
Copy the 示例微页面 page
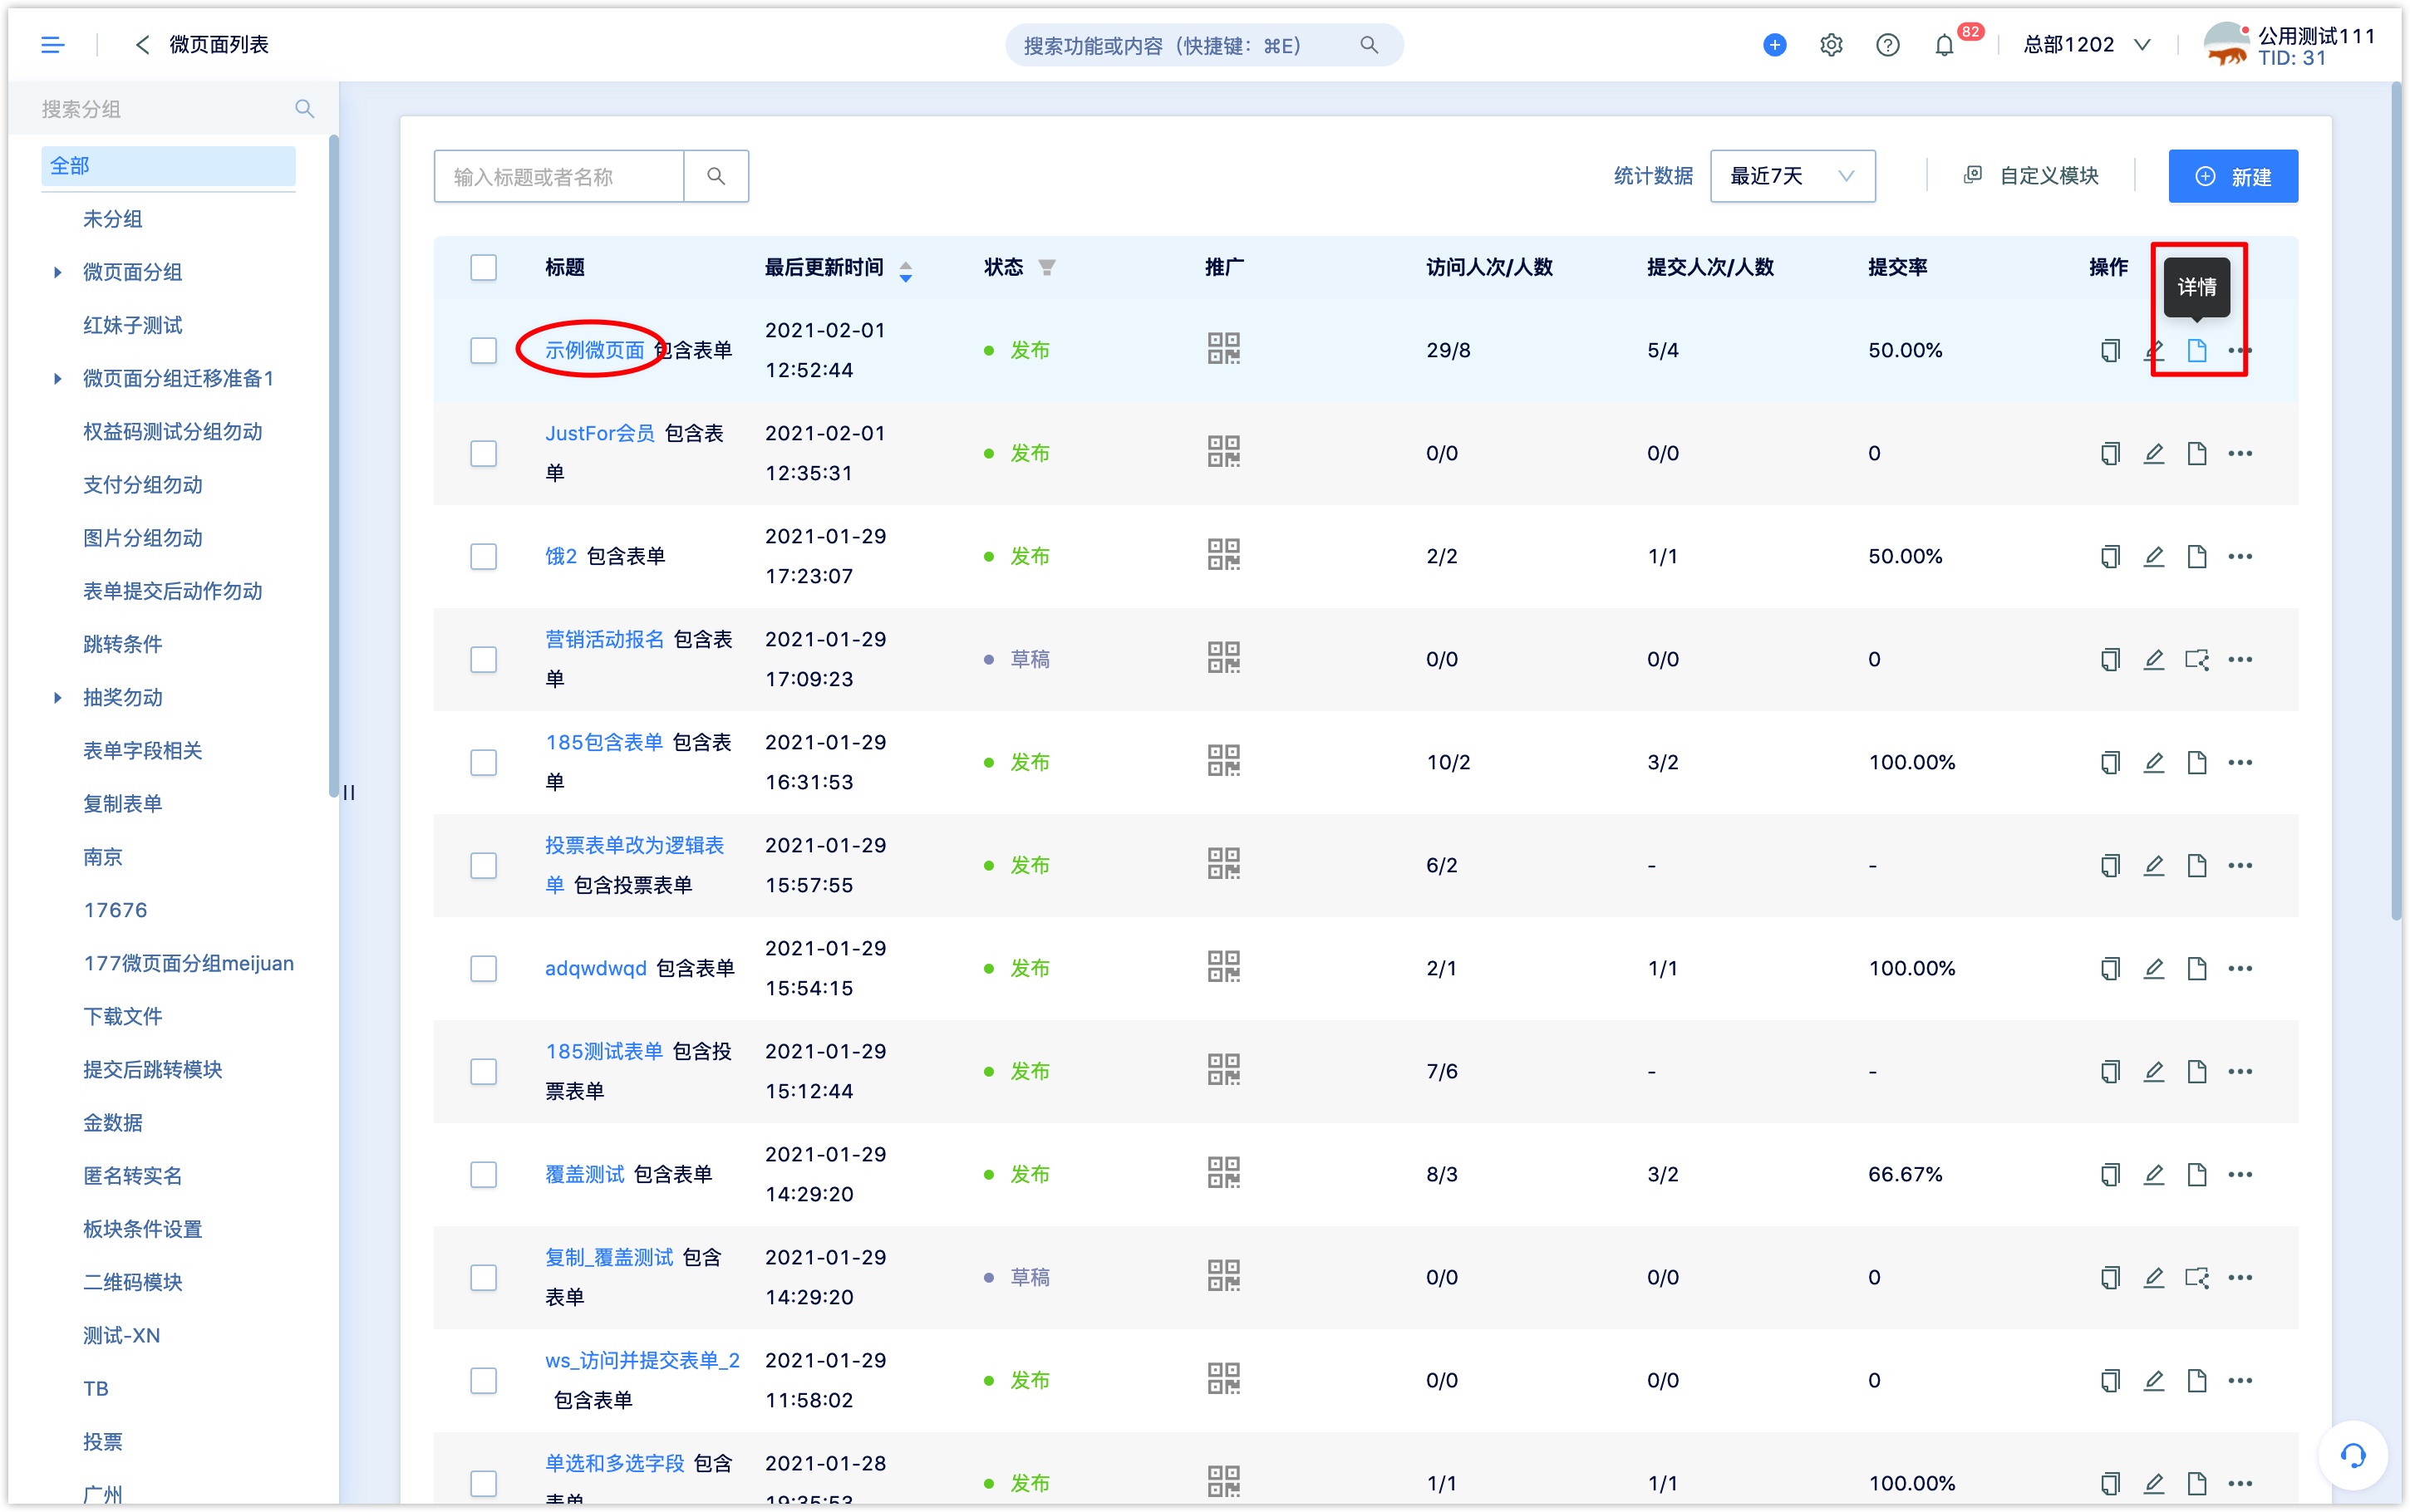coord(2110,350)
